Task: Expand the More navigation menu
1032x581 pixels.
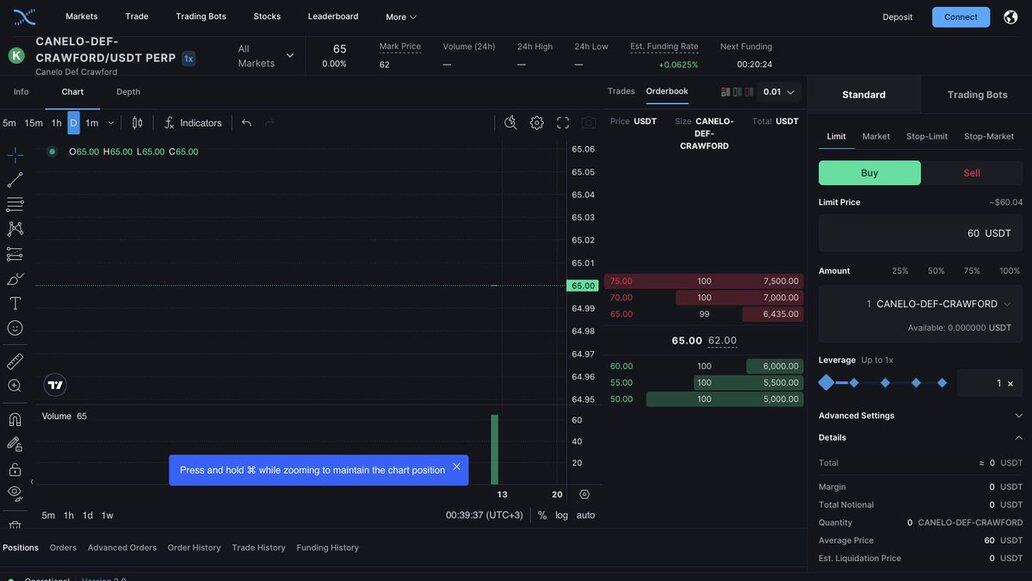Action: (401, 17)
